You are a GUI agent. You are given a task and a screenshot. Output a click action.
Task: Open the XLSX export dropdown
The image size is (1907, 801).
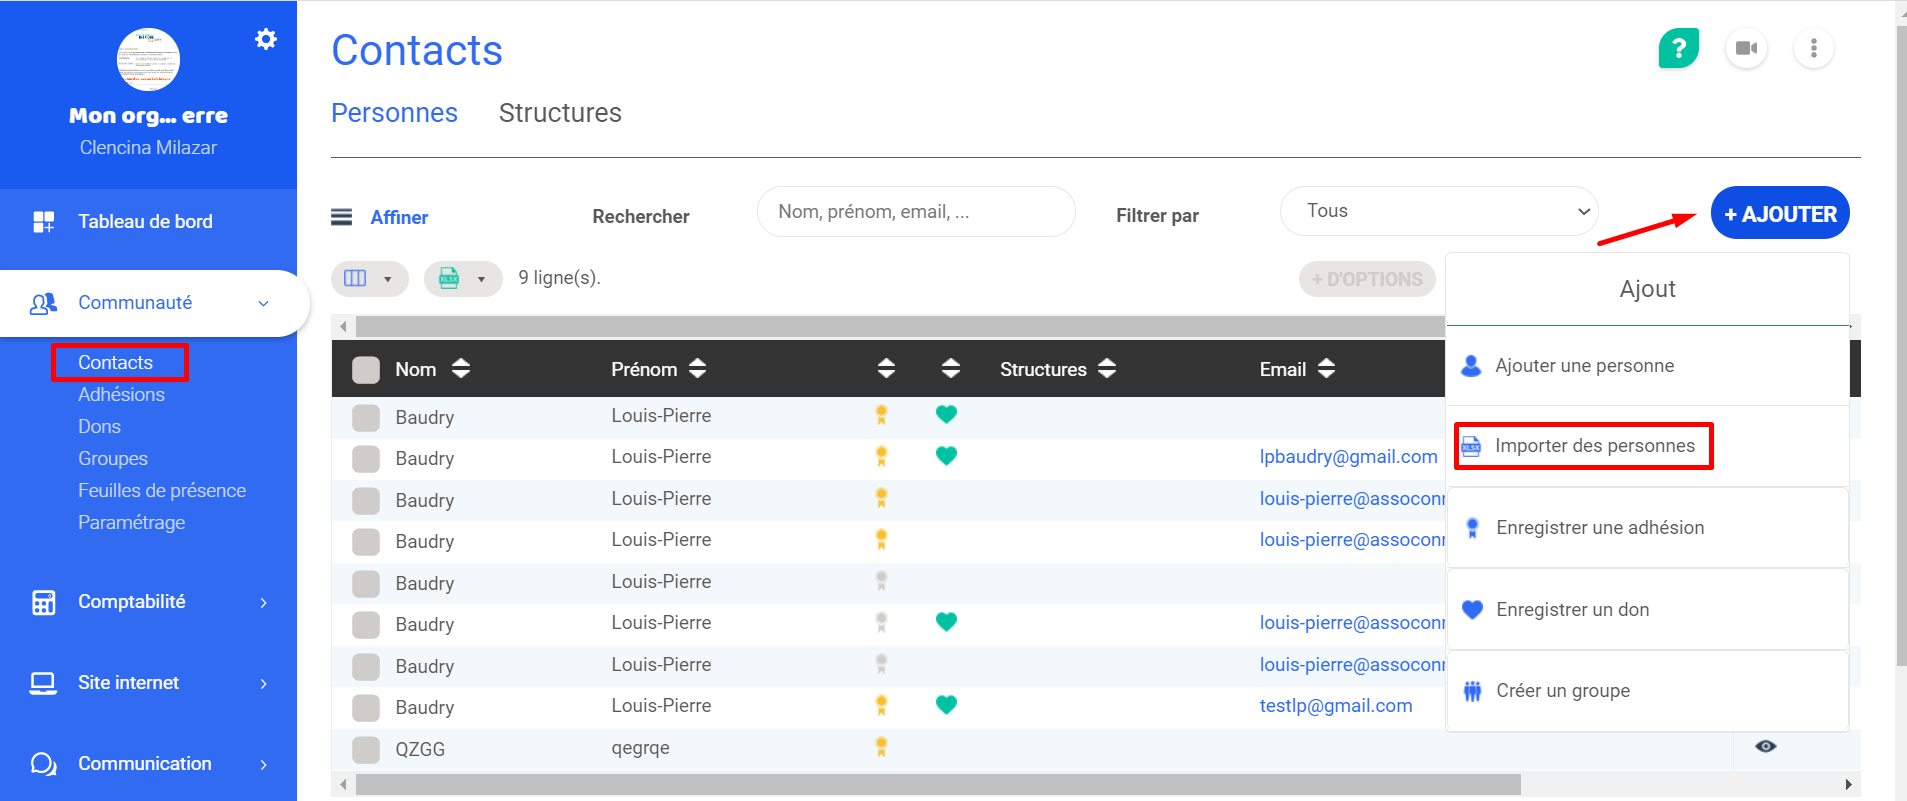pyautogui.click(x=463, y=279)
